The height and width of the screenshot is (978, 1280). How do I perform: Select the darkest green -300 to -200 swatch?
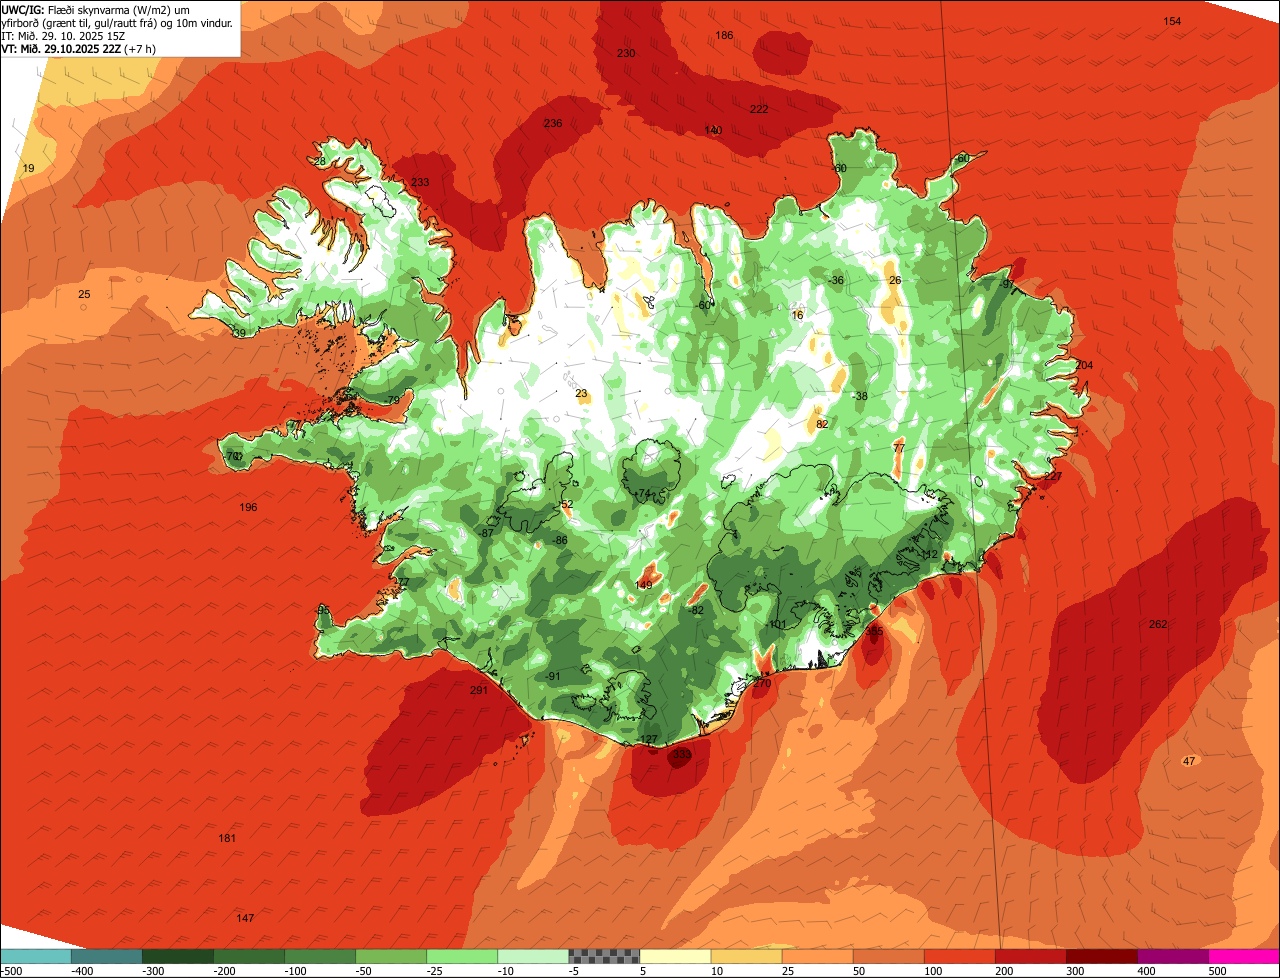178,956
